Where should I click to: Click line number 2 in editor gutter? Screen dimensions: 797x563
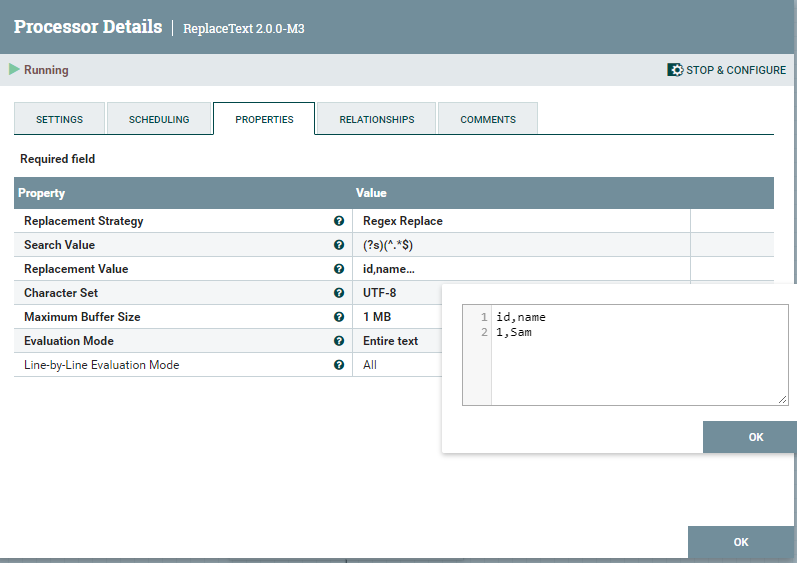[484, 332]
